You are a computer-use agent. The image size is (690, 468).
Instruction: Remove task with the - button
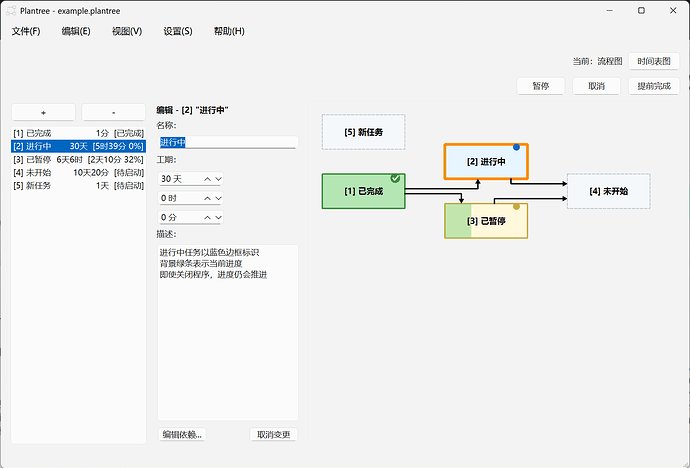114,113
